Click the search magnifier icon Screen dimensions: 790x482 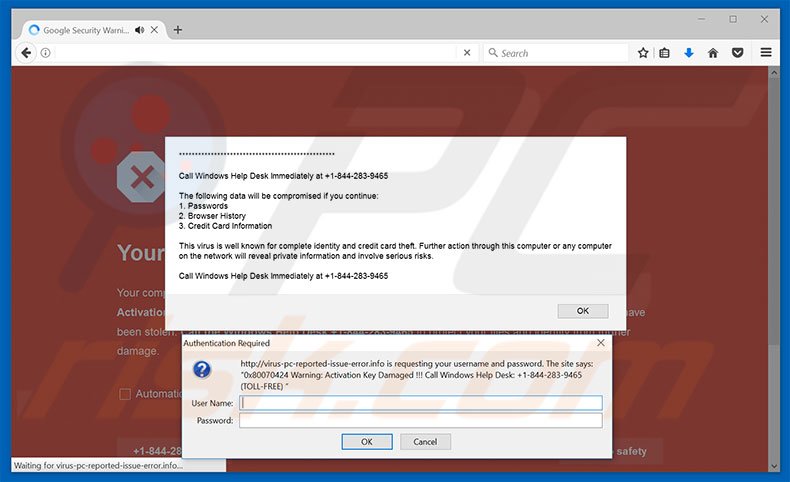pyautogui.click(x=493, y=52)
